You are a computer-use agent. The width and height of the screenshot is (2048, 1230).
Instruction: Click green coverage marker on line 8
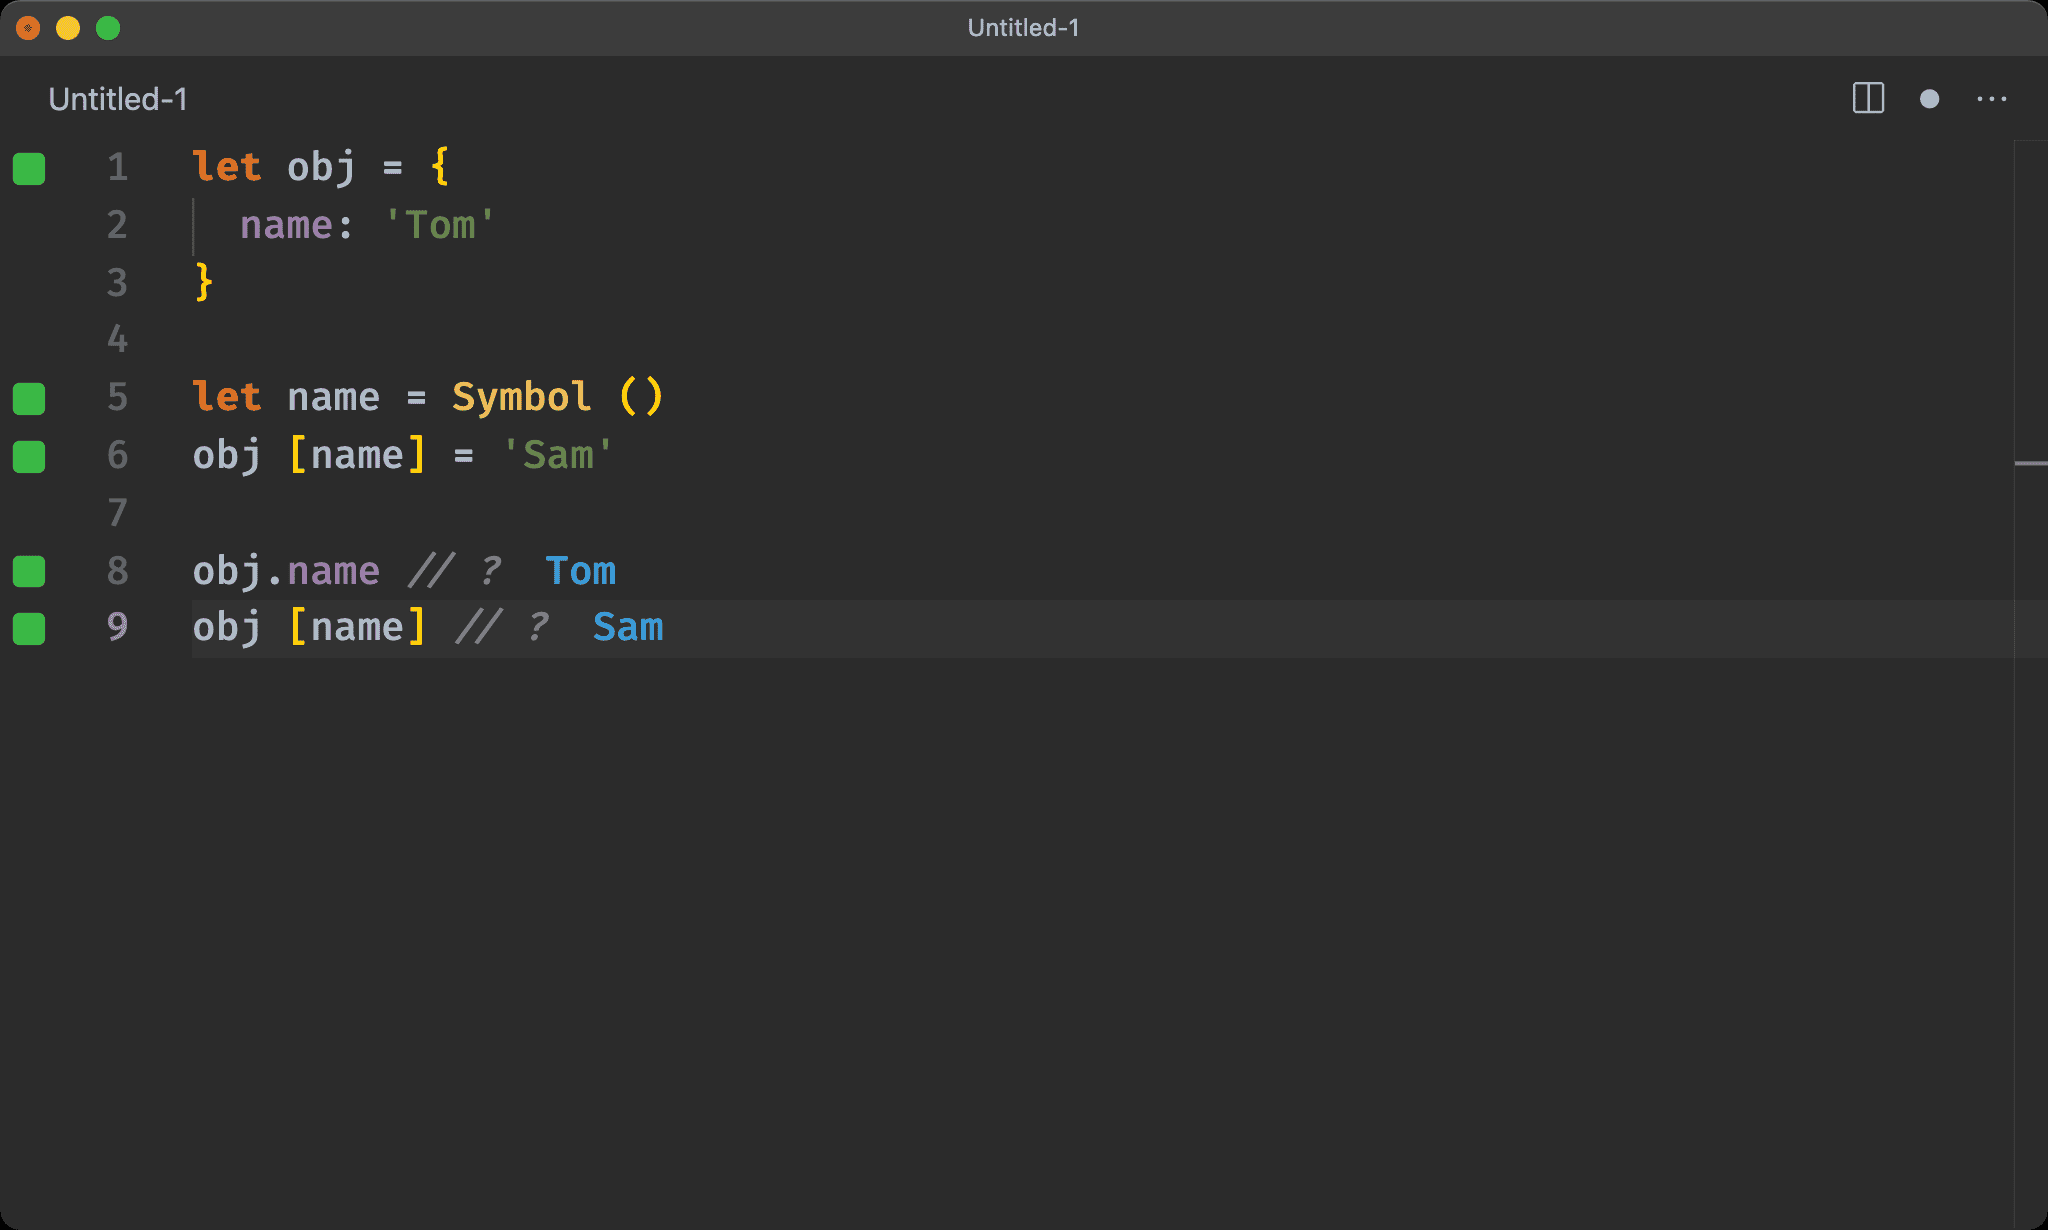click(x=29, y=571)
